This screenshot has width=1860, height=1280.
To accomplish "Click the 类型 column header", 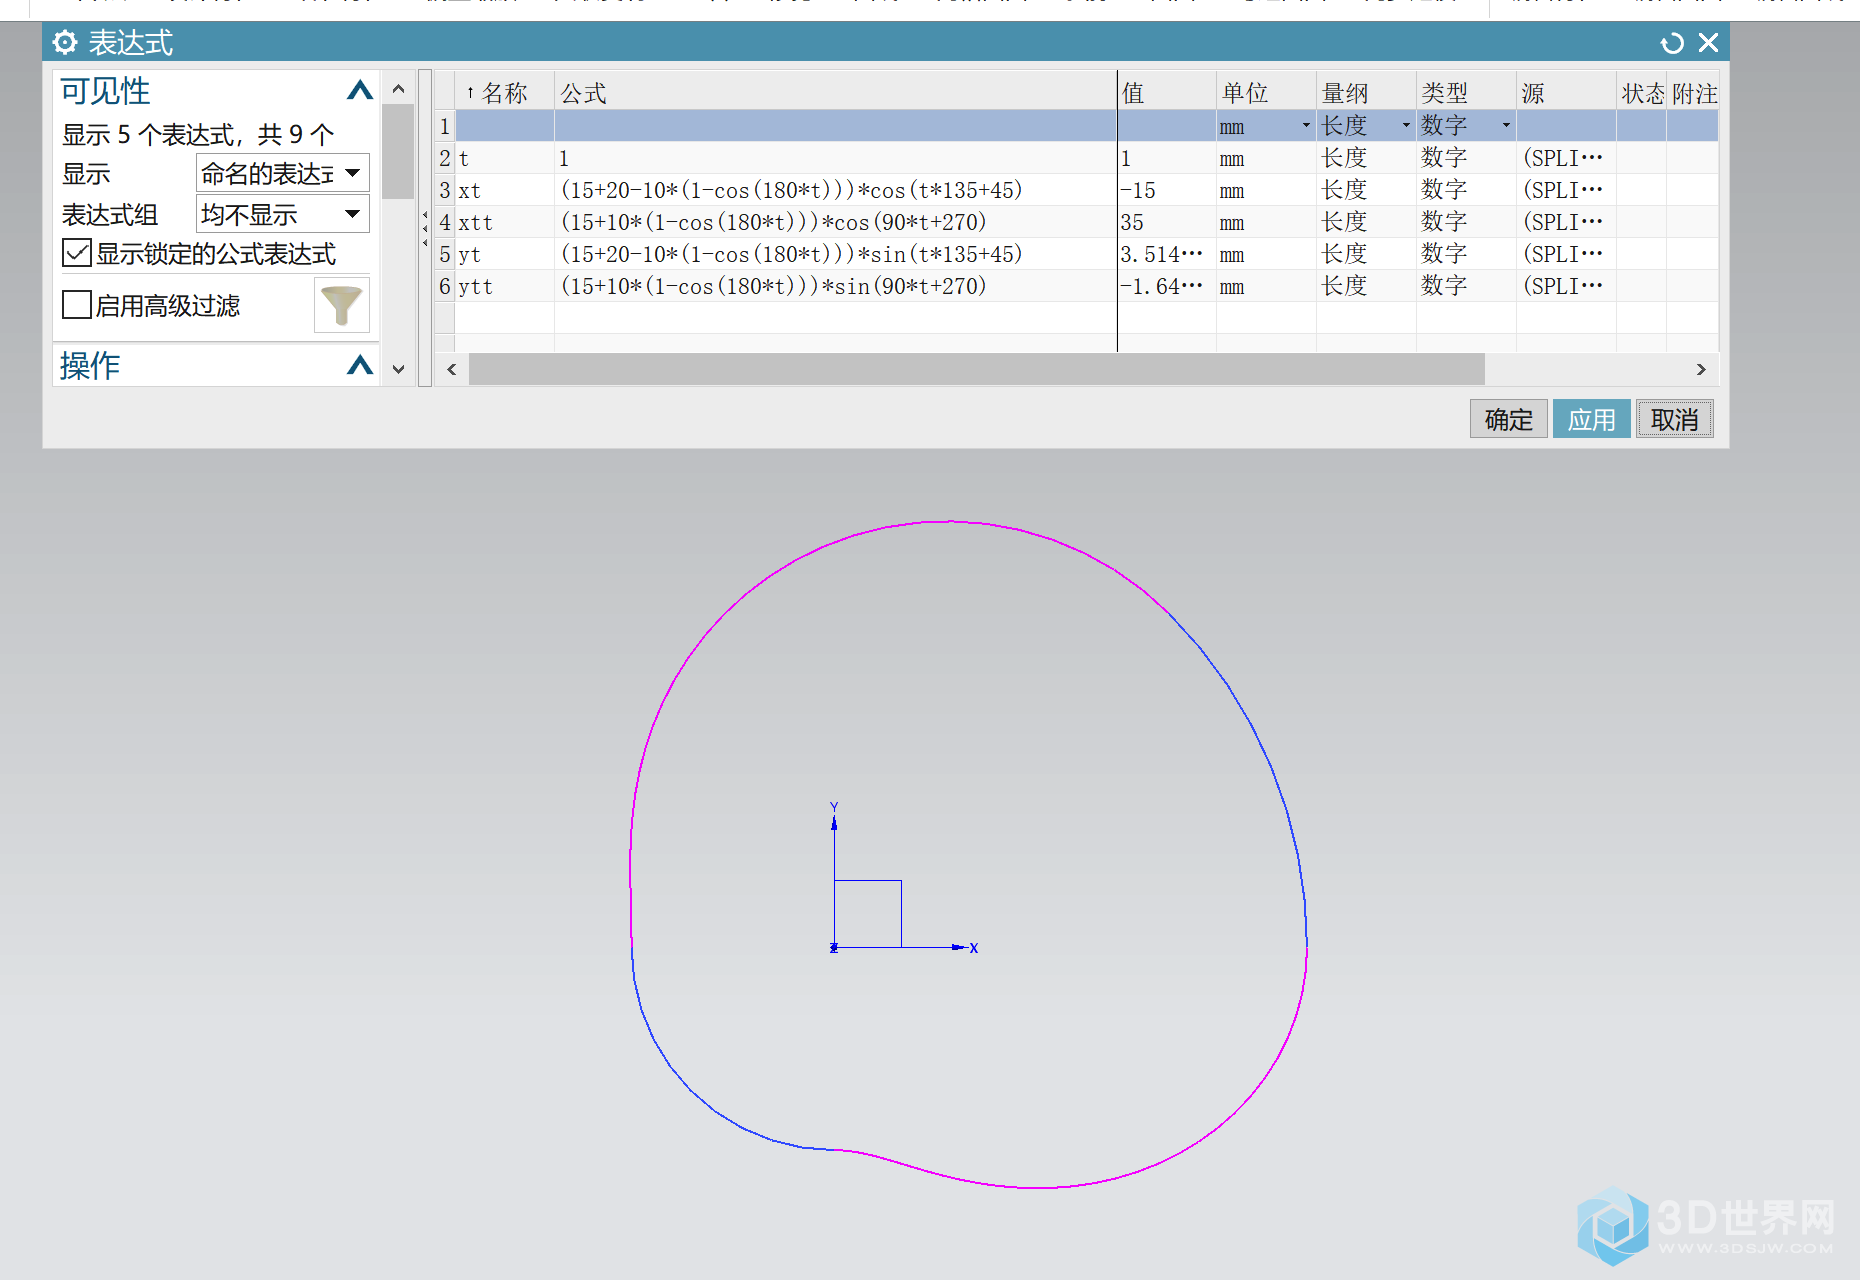I will pyautogui.click(x=1466, y=93).
